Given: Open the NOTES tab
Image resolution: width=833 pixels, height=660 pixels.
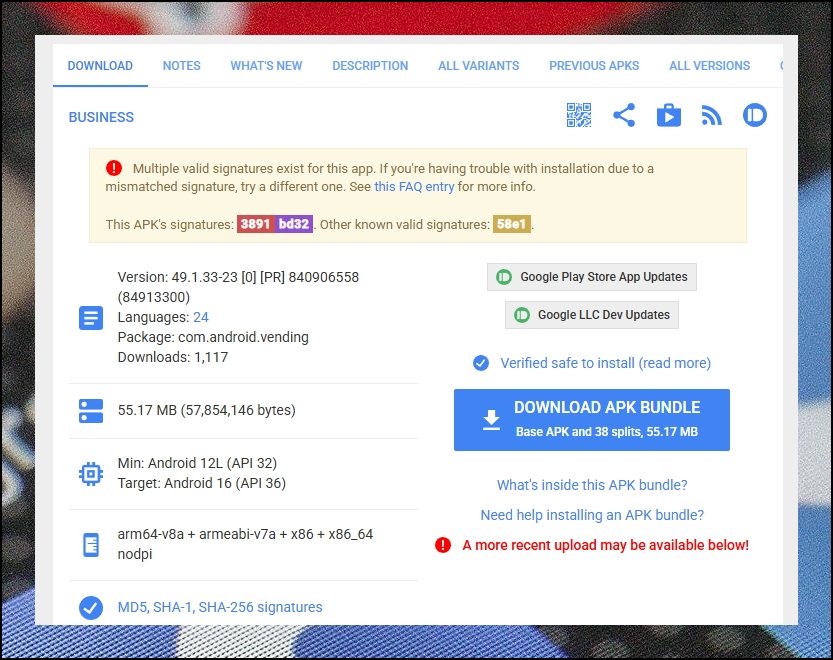Looking at the screenshot, I should point(181,65).
